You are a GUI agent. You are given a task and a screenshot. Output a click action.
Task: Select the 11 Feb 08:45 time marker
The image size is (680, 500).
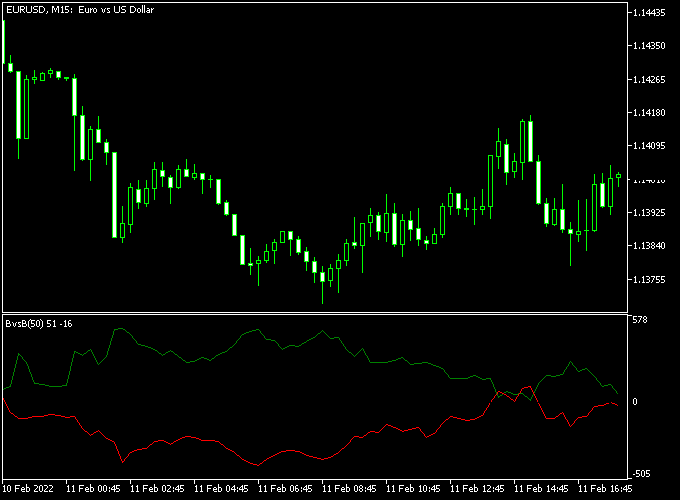350,490
